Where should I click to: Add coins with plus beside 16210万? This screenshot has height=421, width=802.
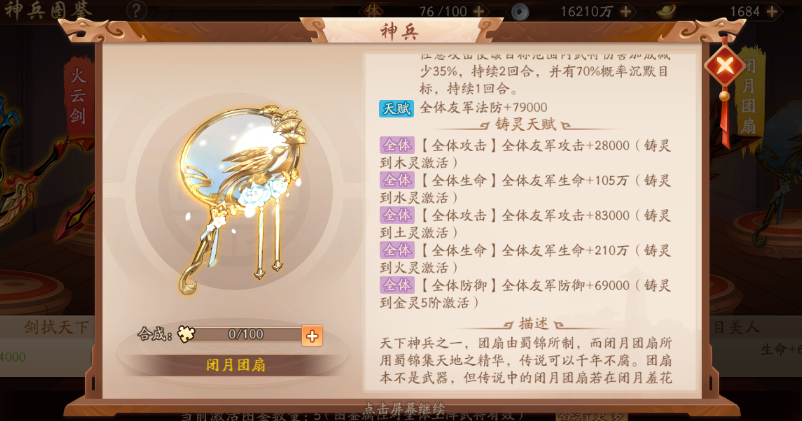(626, 11)
